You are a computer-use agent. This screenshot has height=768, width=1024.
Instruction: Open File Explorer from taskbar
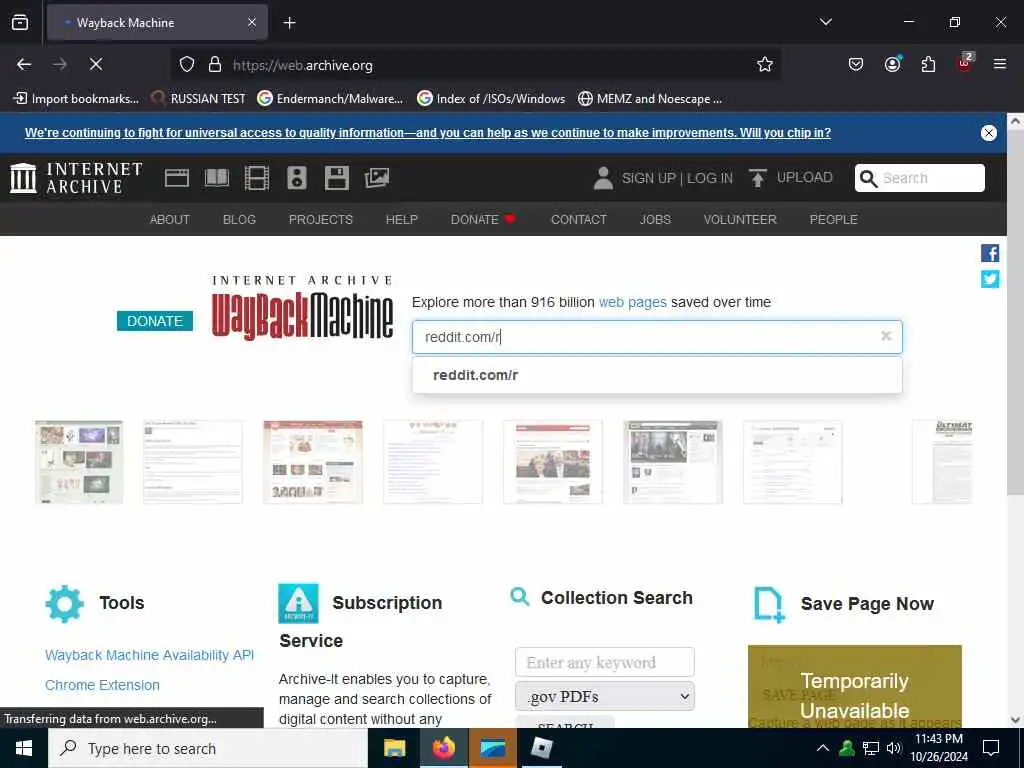(x=394, y=748)
